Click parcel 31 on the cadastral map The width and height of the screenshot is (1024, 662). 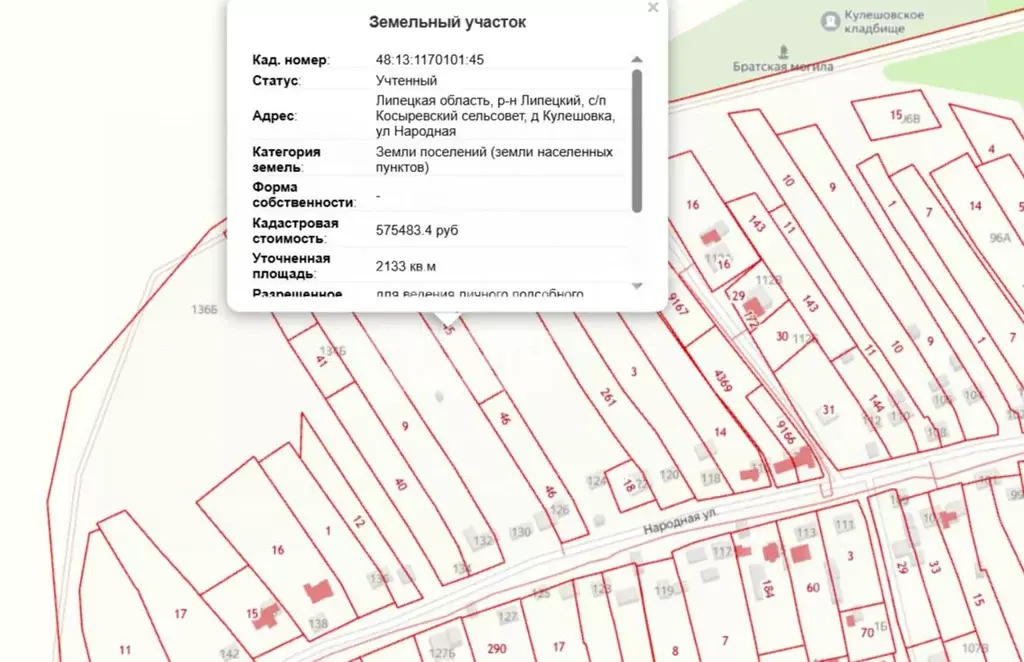click(x=828, y=409)
